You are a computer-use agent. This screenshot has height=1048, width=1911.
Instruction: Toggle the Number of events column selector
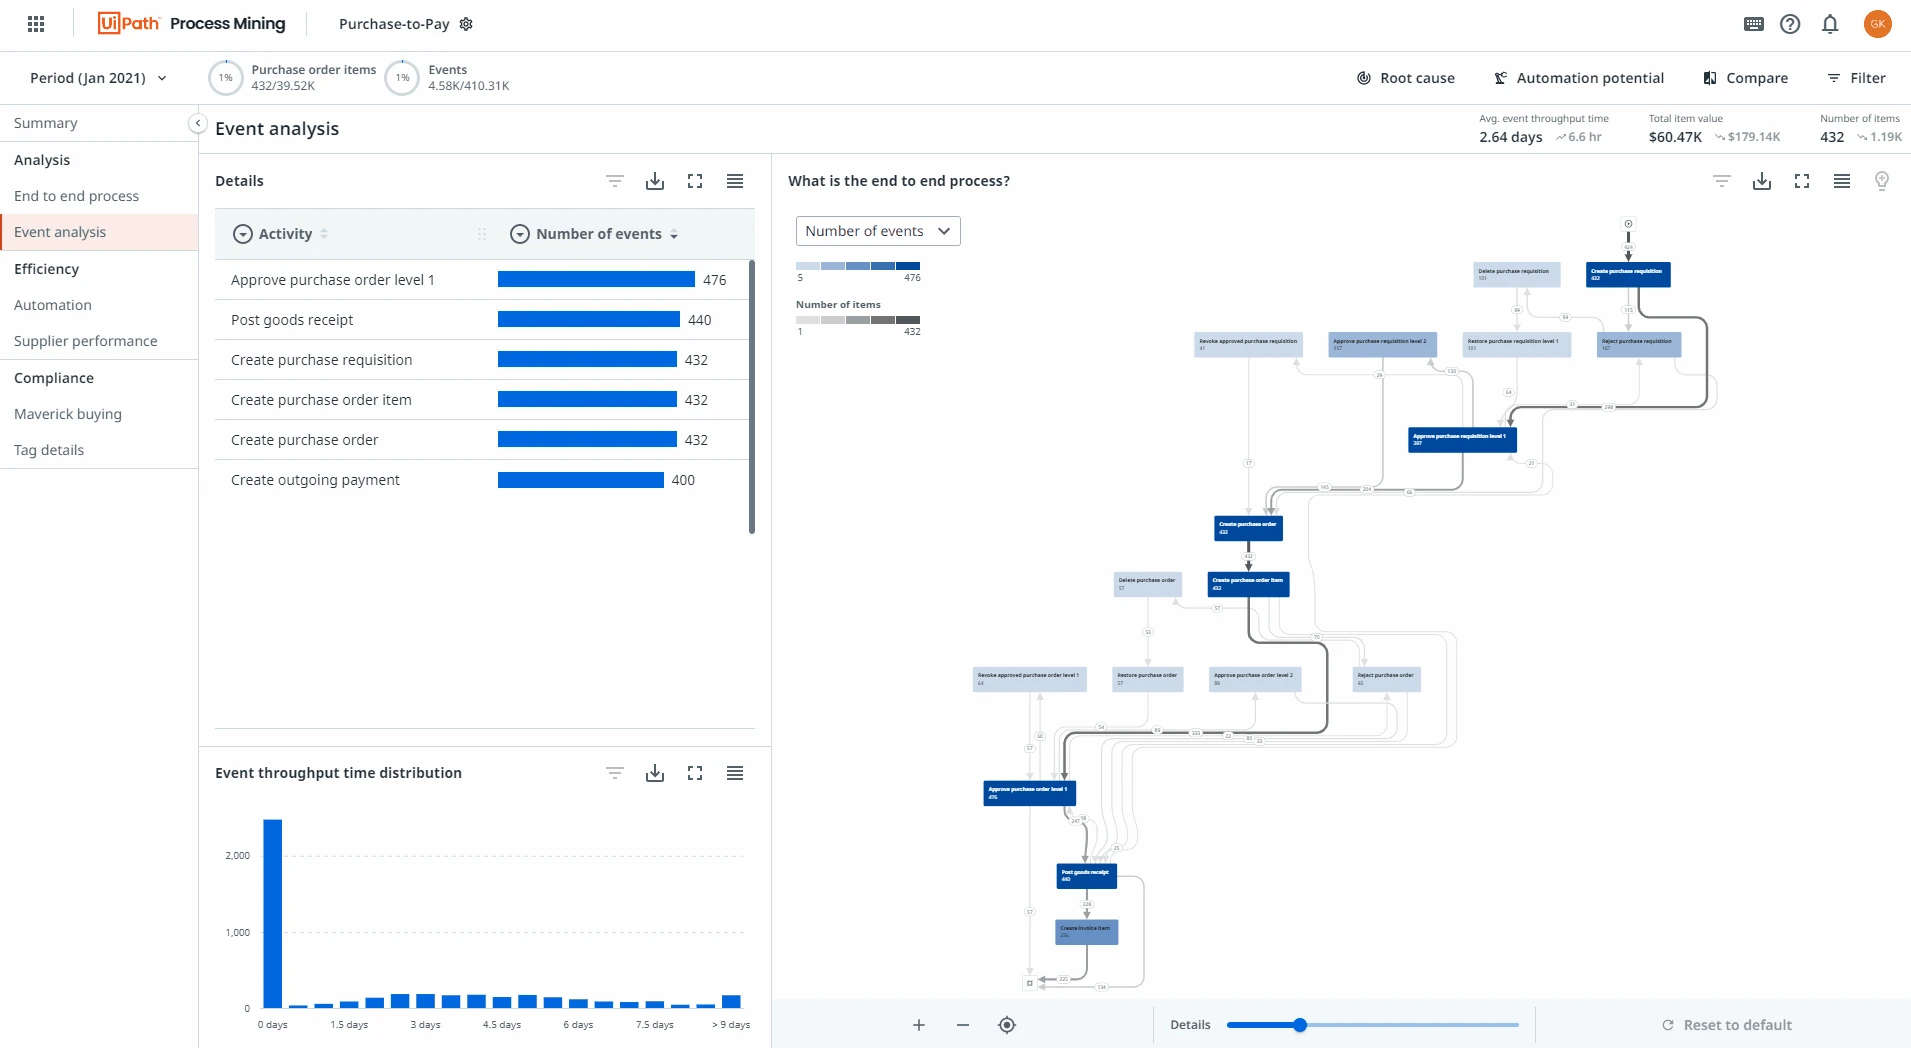pyautogui.click(x=519, y=234)
